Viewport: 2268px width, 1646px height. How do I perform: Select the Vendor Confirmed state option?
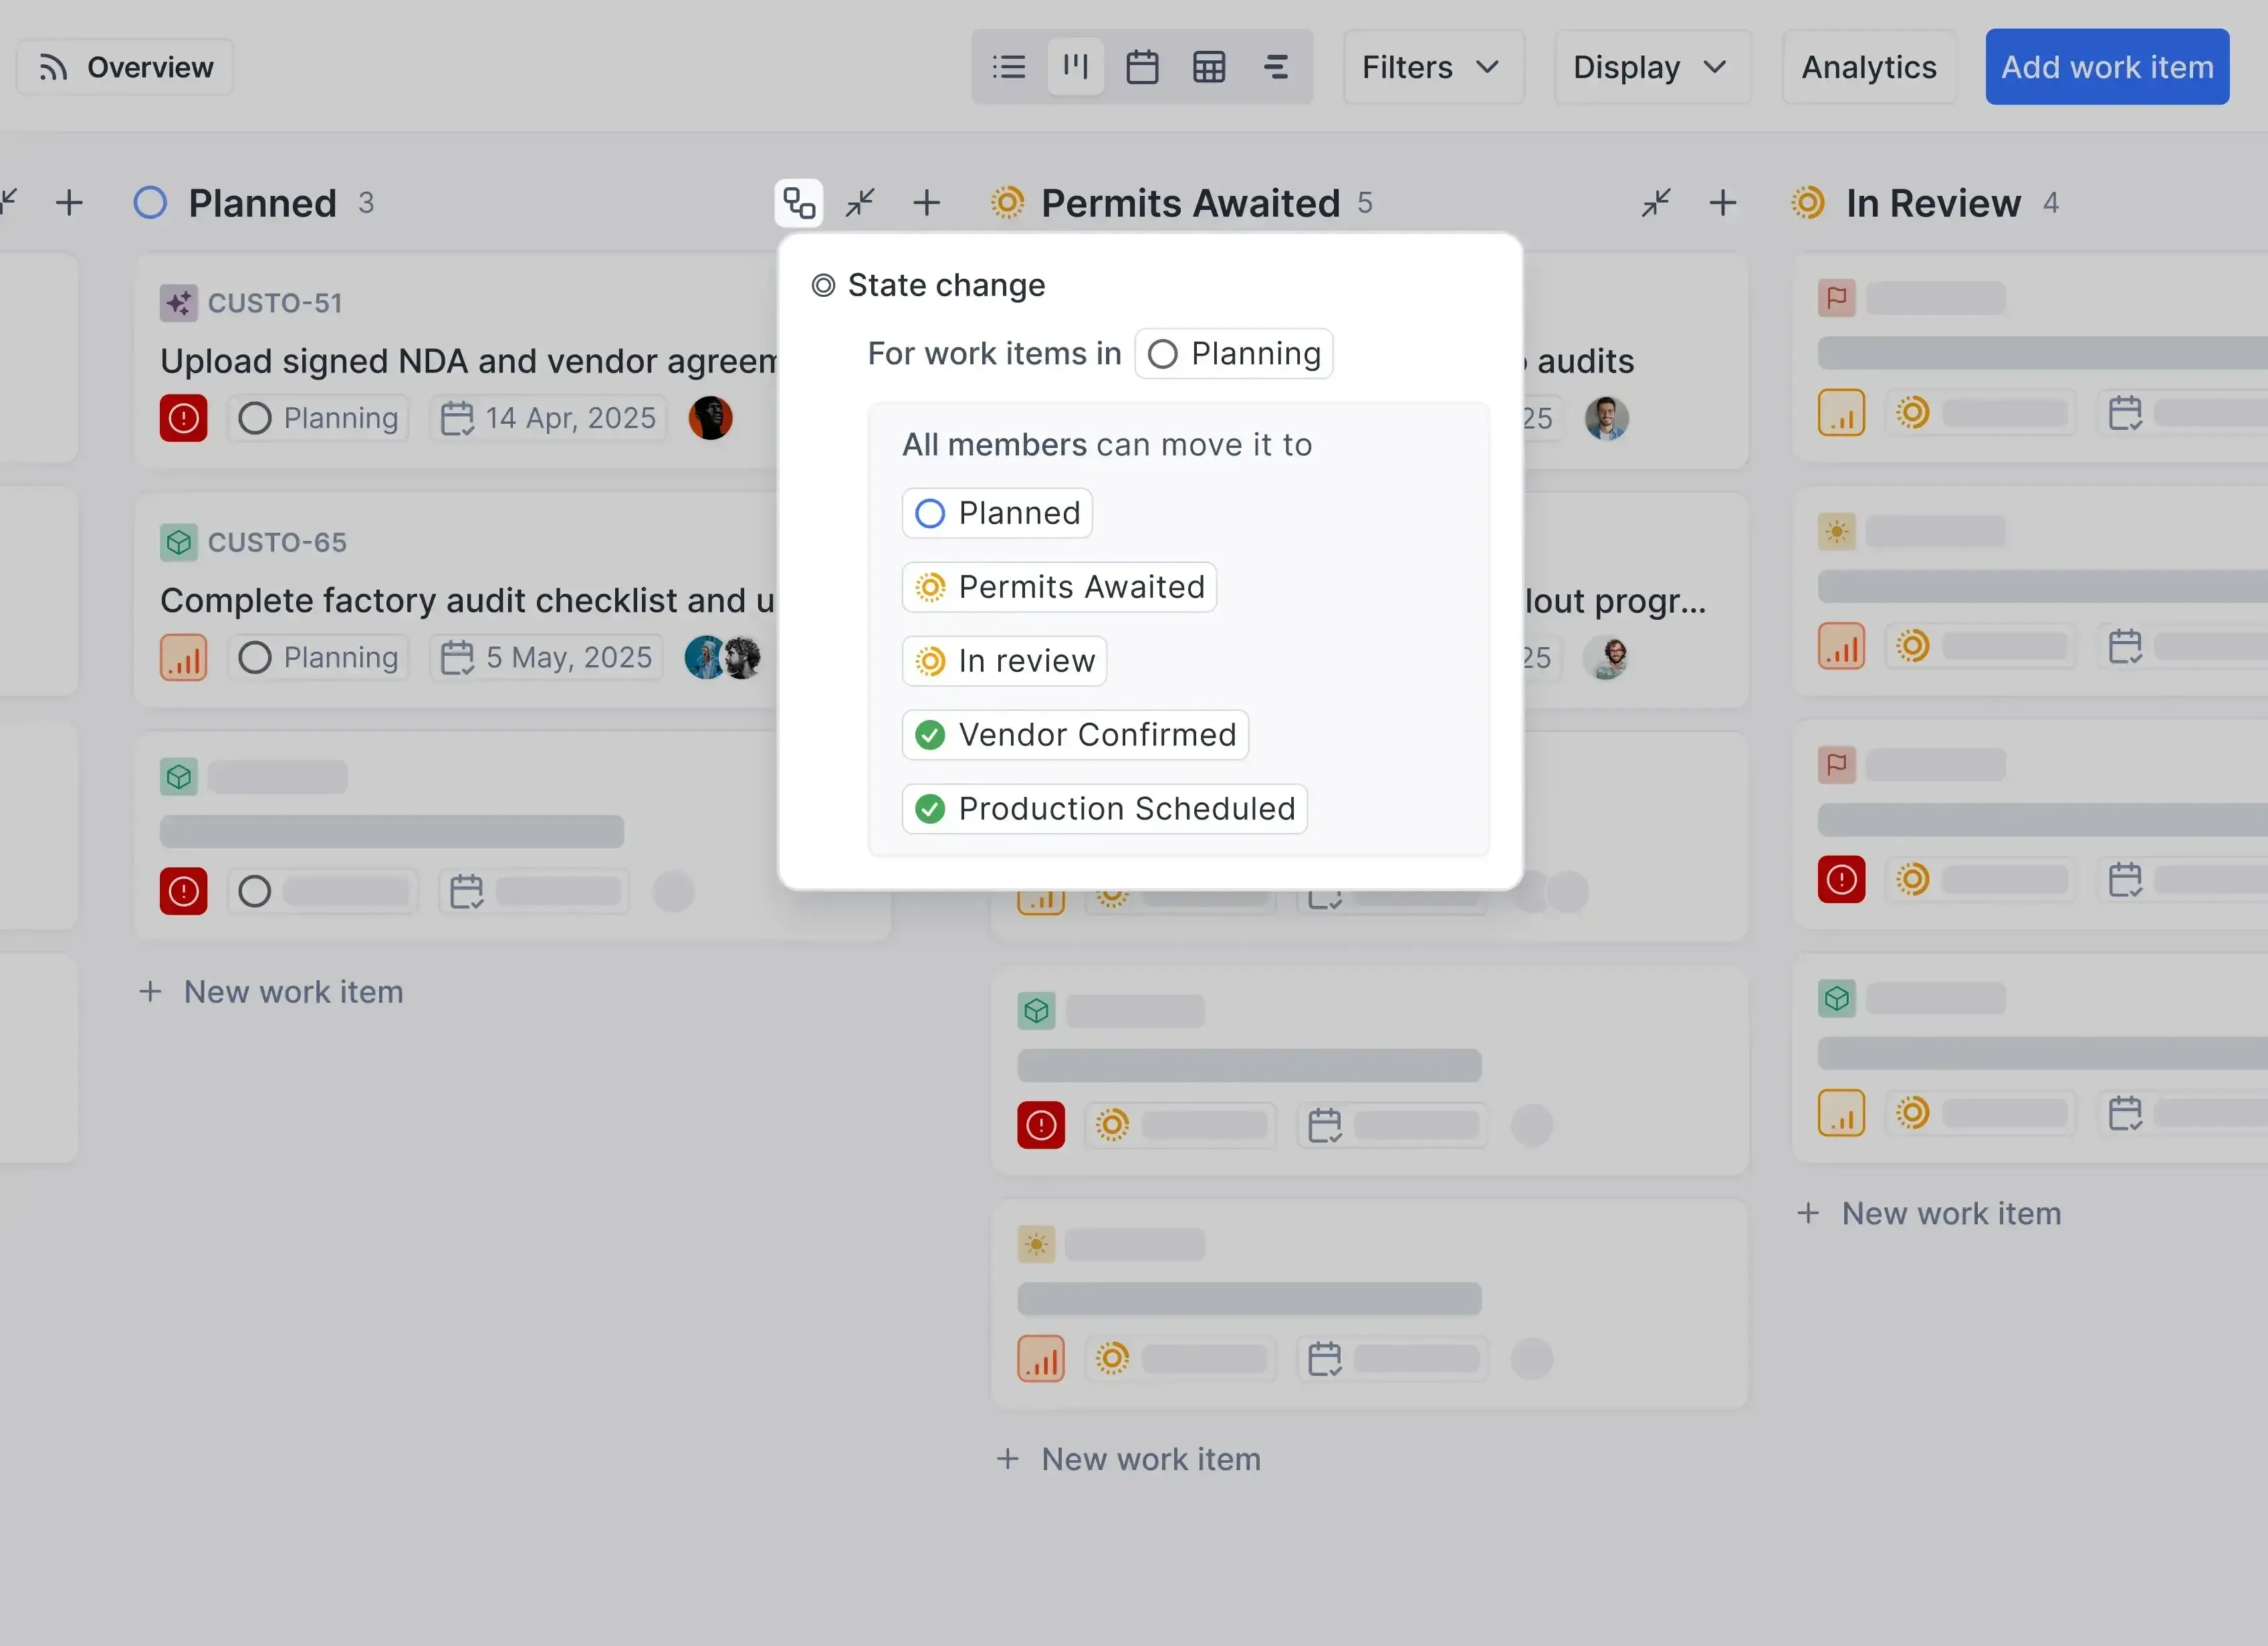pyautogui.click(x=1074, y=734)
